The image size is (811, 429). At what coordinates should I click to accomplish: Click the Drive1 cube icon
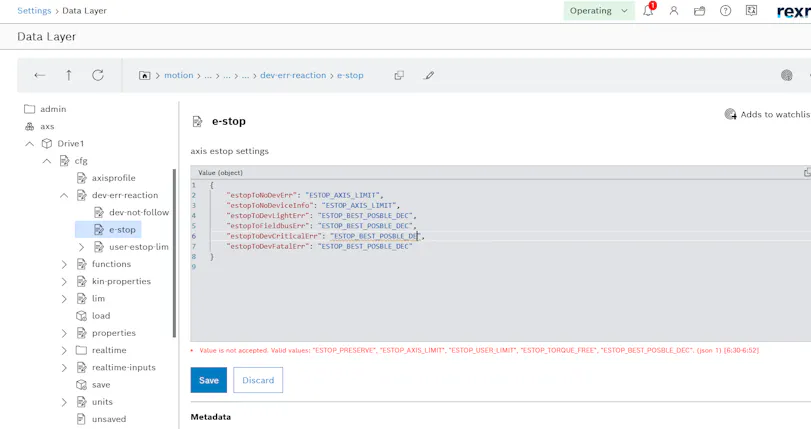pyautogui.click(x=47, y=143)
